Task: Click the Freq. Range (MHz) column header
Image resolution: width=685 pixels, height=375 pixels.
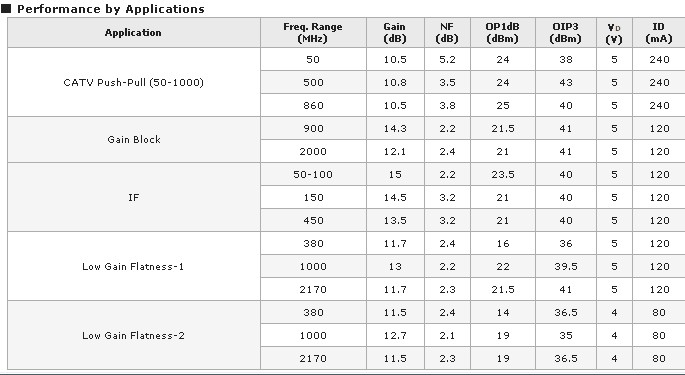Action: [x=313, y=33]
